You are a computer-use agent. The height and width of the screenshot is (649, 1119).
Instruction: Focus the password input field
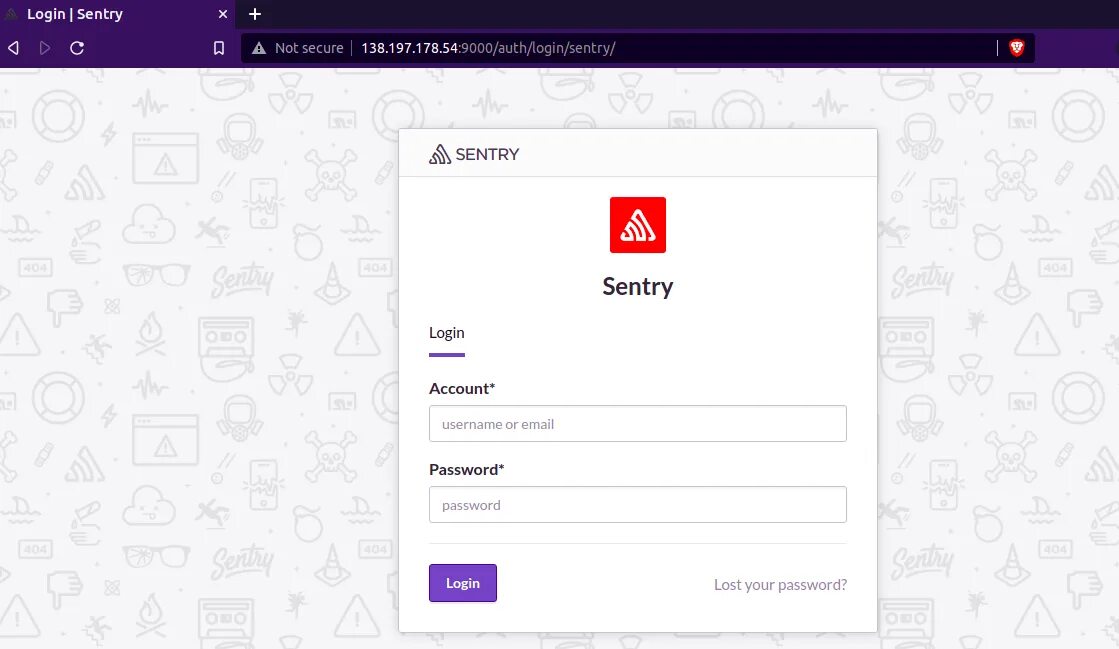[637, 505]
